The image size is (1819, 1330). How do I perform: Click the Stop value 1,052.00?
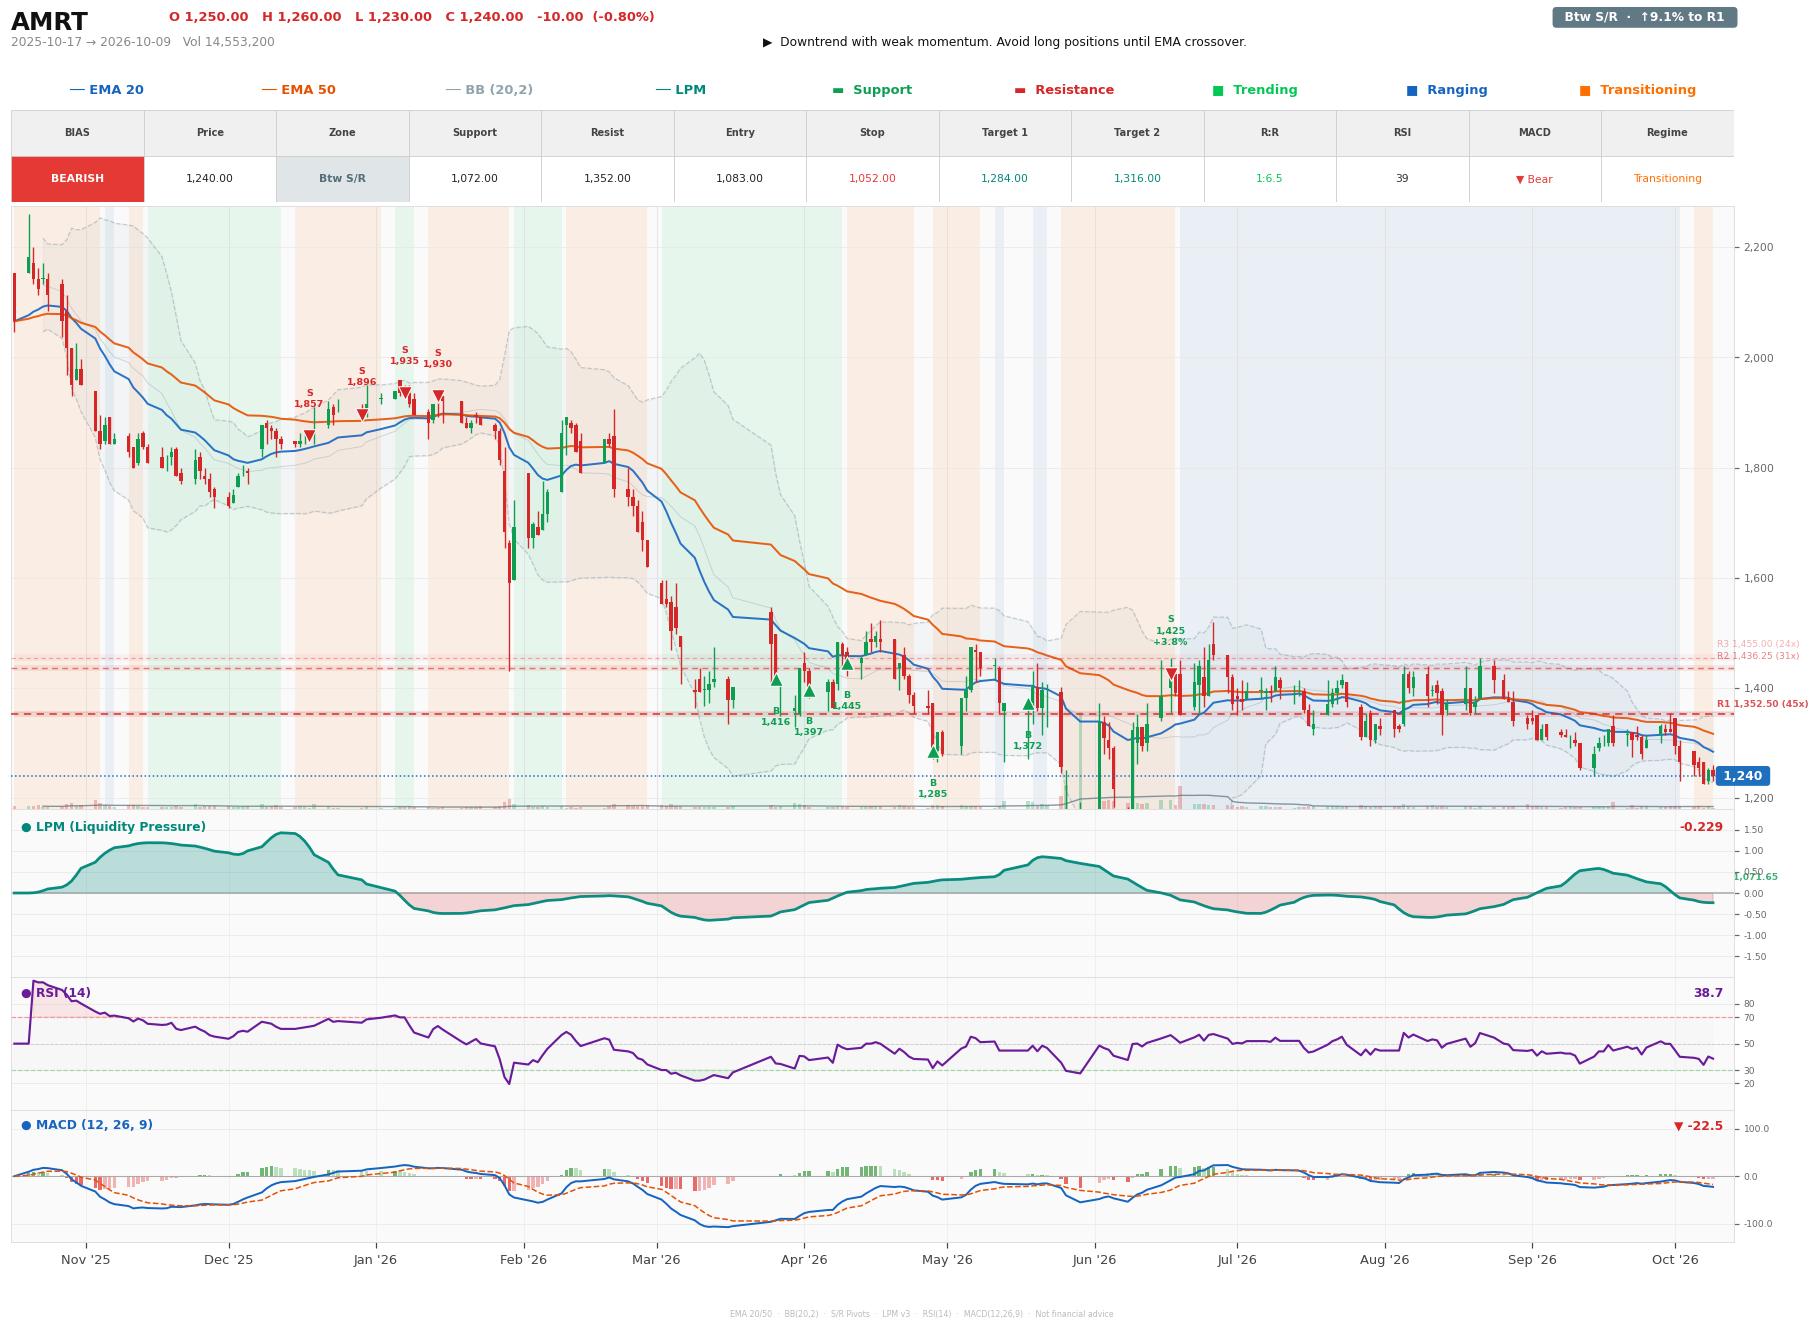(x=872, y=179)
